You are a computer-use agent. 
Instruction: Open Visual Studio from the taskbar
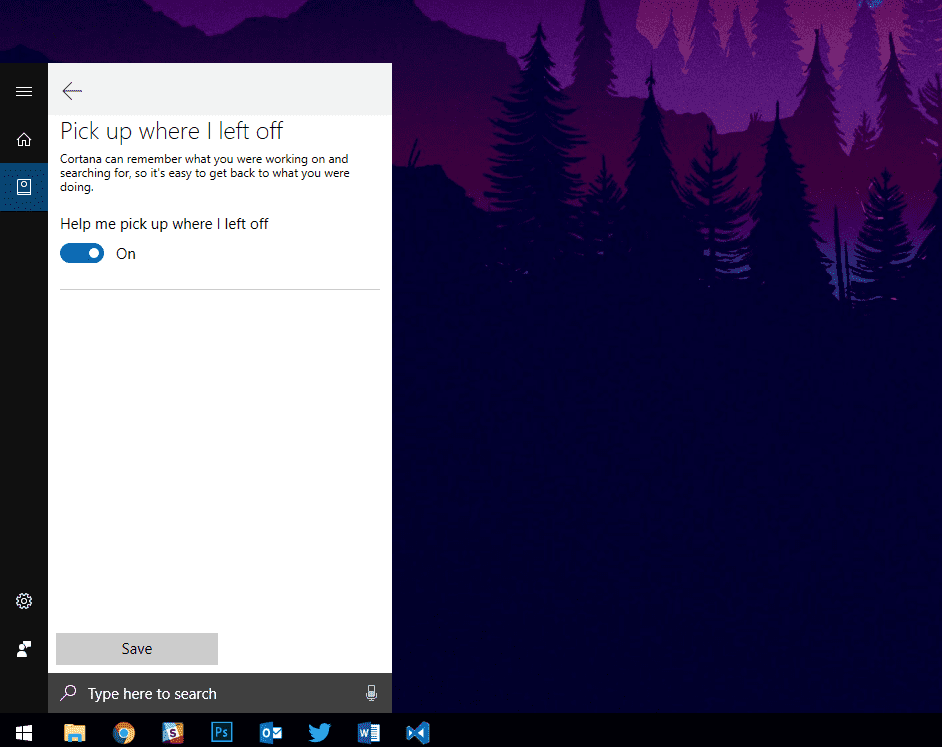418,733
